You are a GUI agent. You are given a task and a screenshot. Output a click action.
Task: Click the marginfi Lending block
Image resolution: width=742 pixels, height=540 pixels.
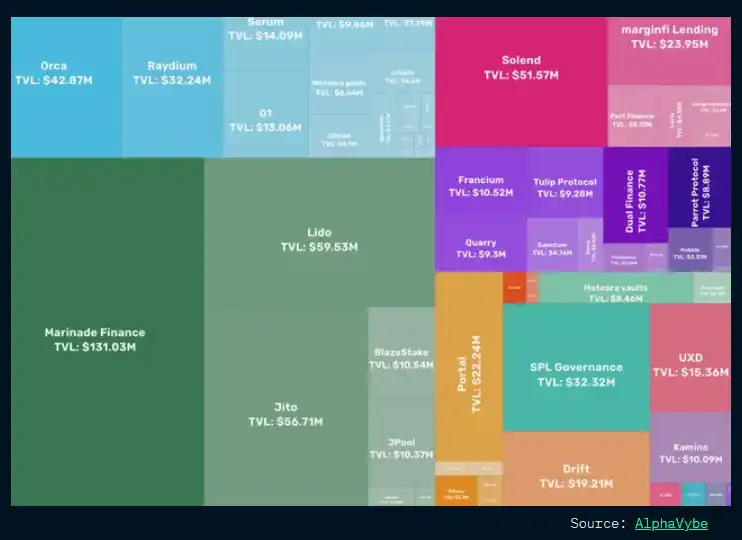click(669, 38)
